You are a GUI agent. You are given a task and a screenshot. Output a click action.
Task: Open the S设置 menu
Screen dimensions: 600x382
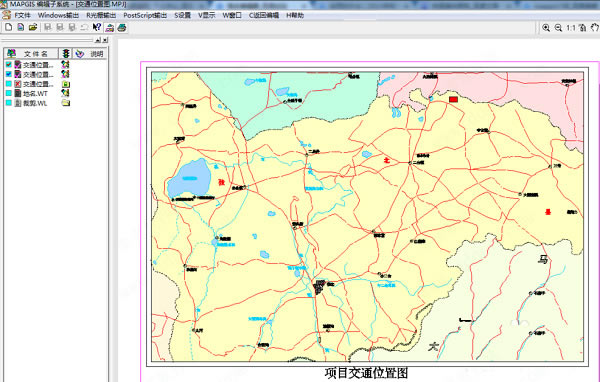183,15
